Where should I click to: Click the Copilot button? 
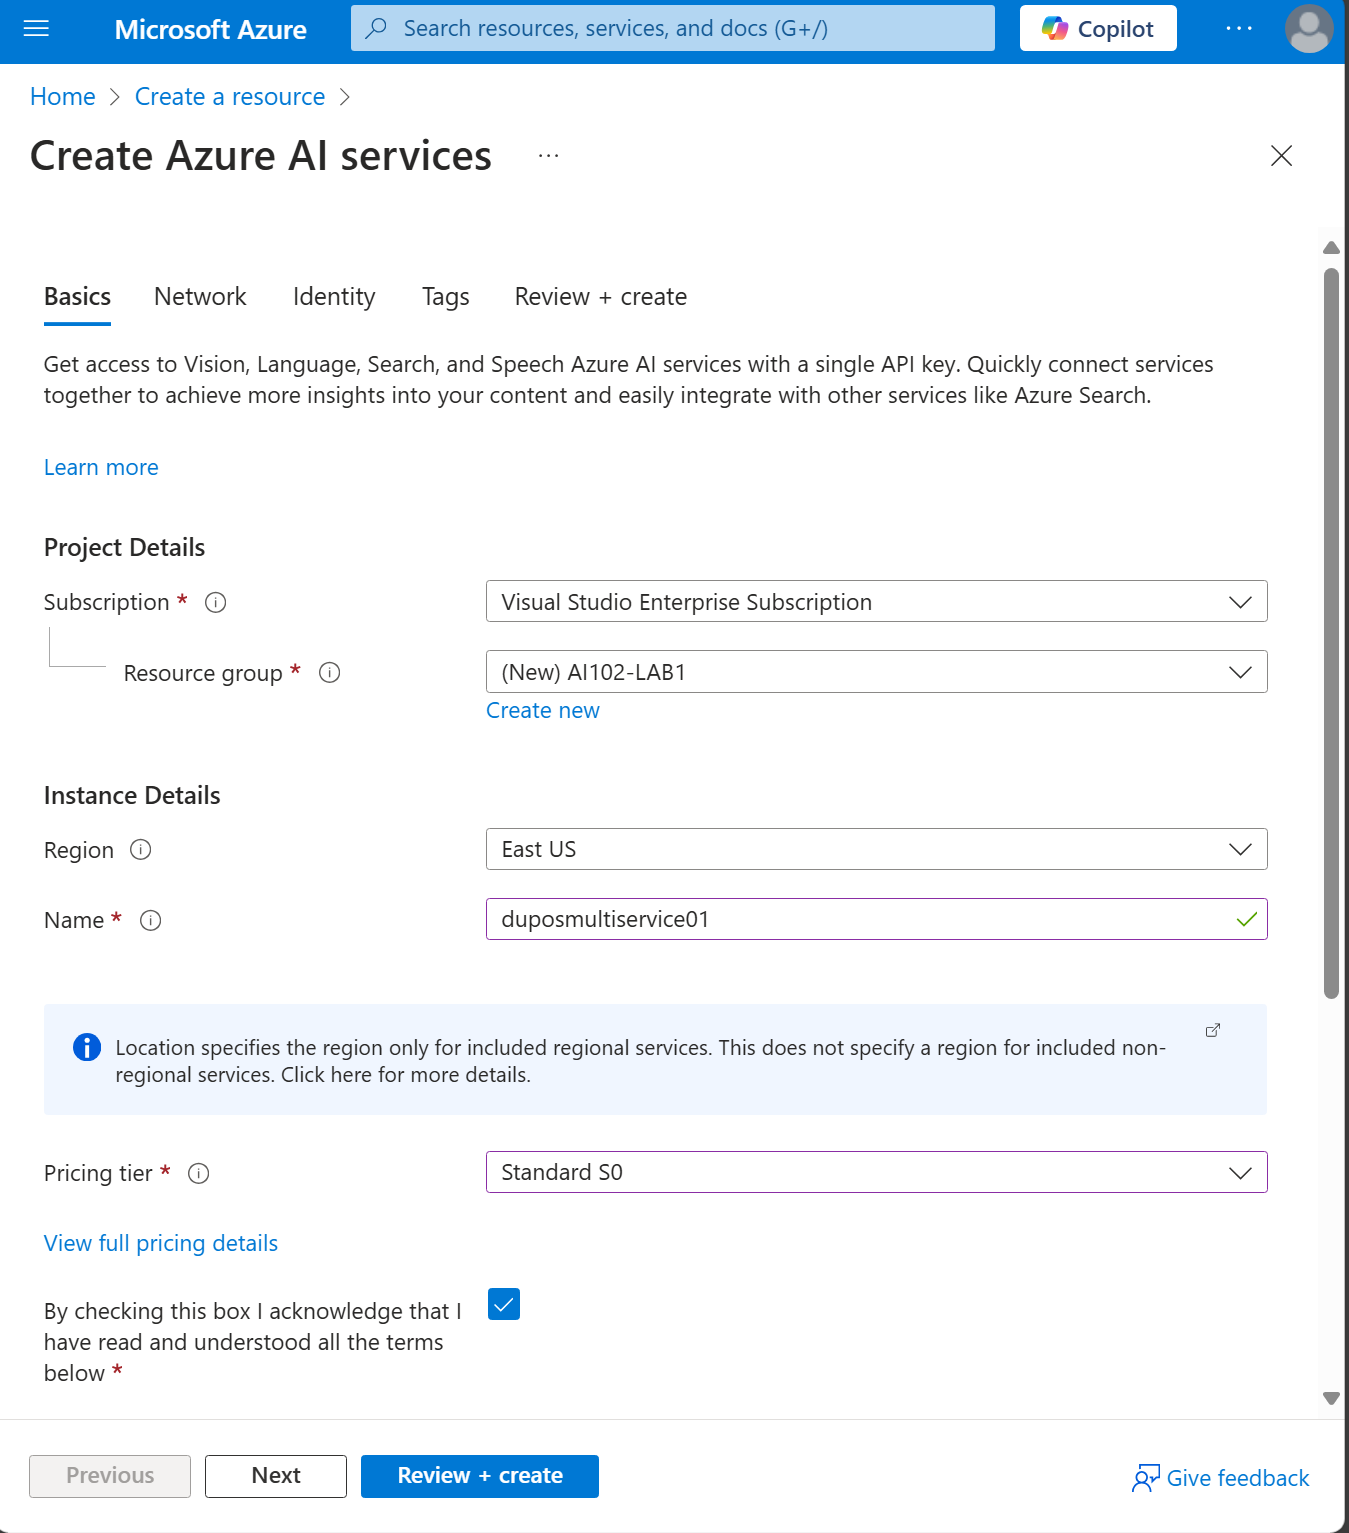point(1098,28)
